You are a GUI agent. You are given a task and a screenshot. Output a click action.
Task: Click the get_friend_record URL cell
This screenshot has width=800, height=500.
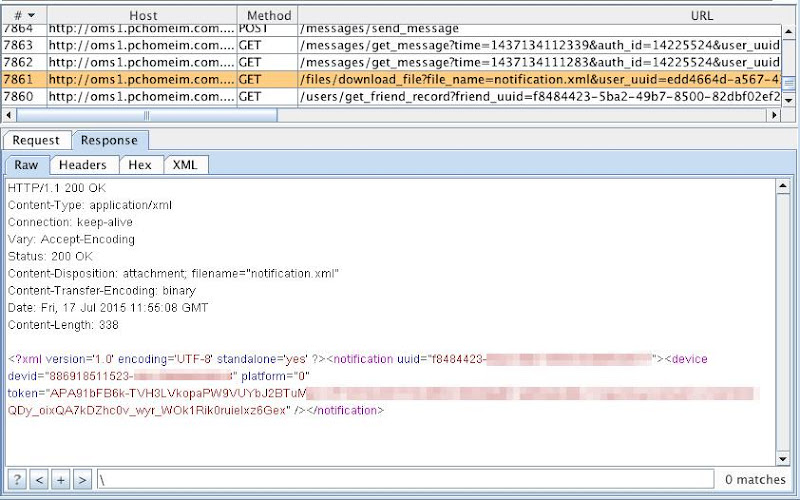[x=540, y=97]
